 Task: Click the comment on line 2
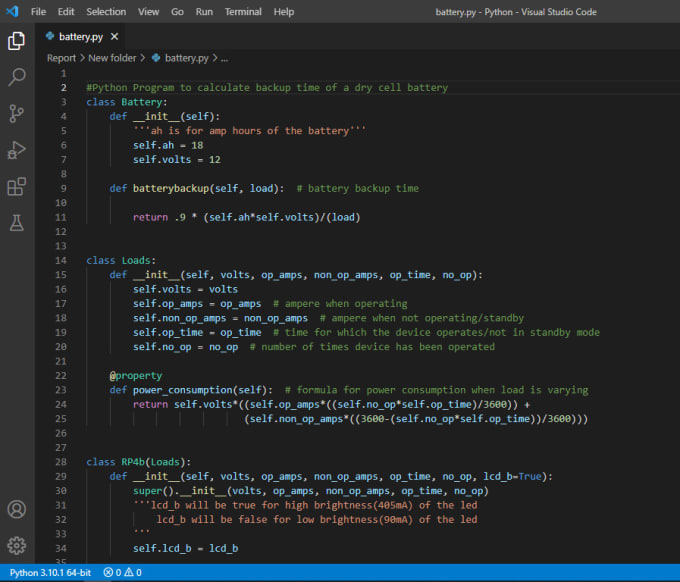coord(267,88)
